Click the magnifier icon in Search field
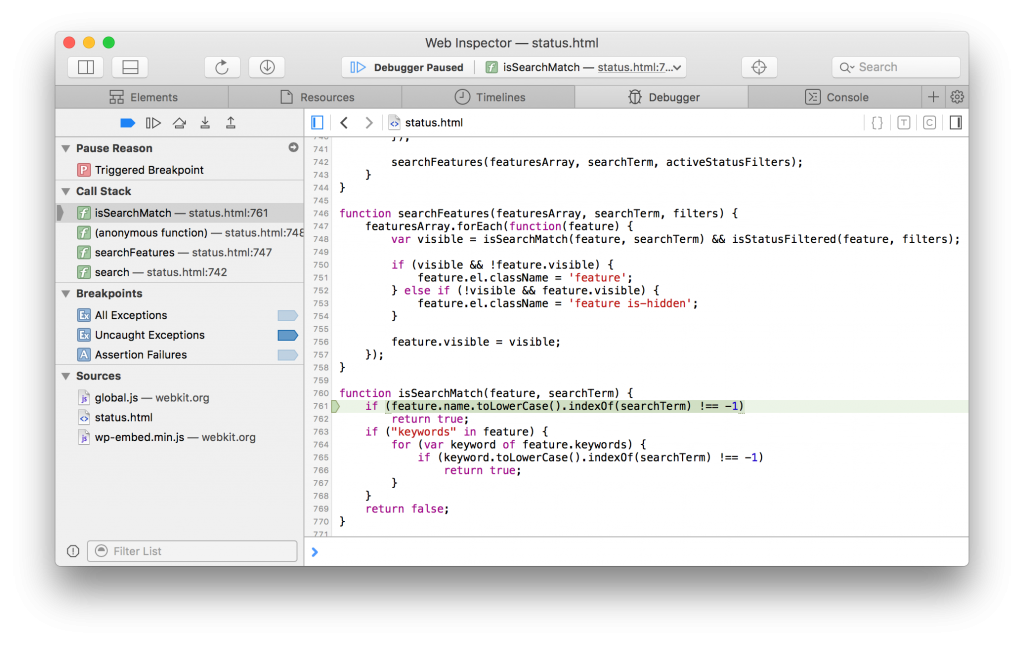The image size is (1024, 645). pos(846,67)
